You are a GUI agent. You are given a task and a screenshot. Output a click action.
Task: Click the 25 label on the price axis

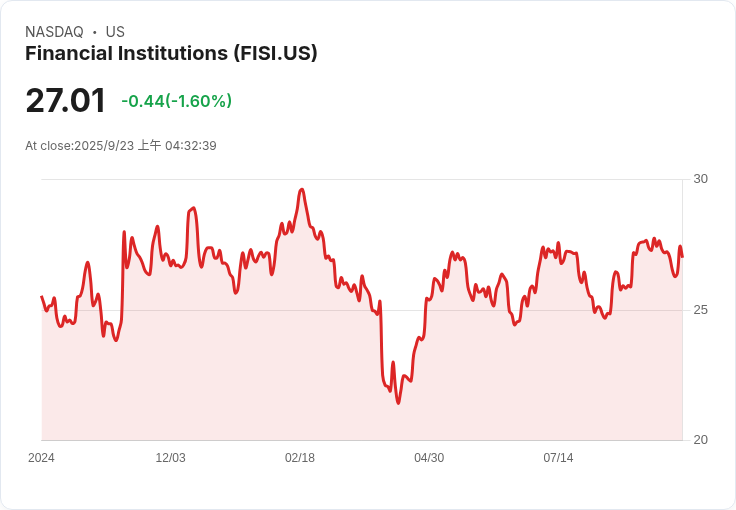pyautogui.click(x=701, y=310)
